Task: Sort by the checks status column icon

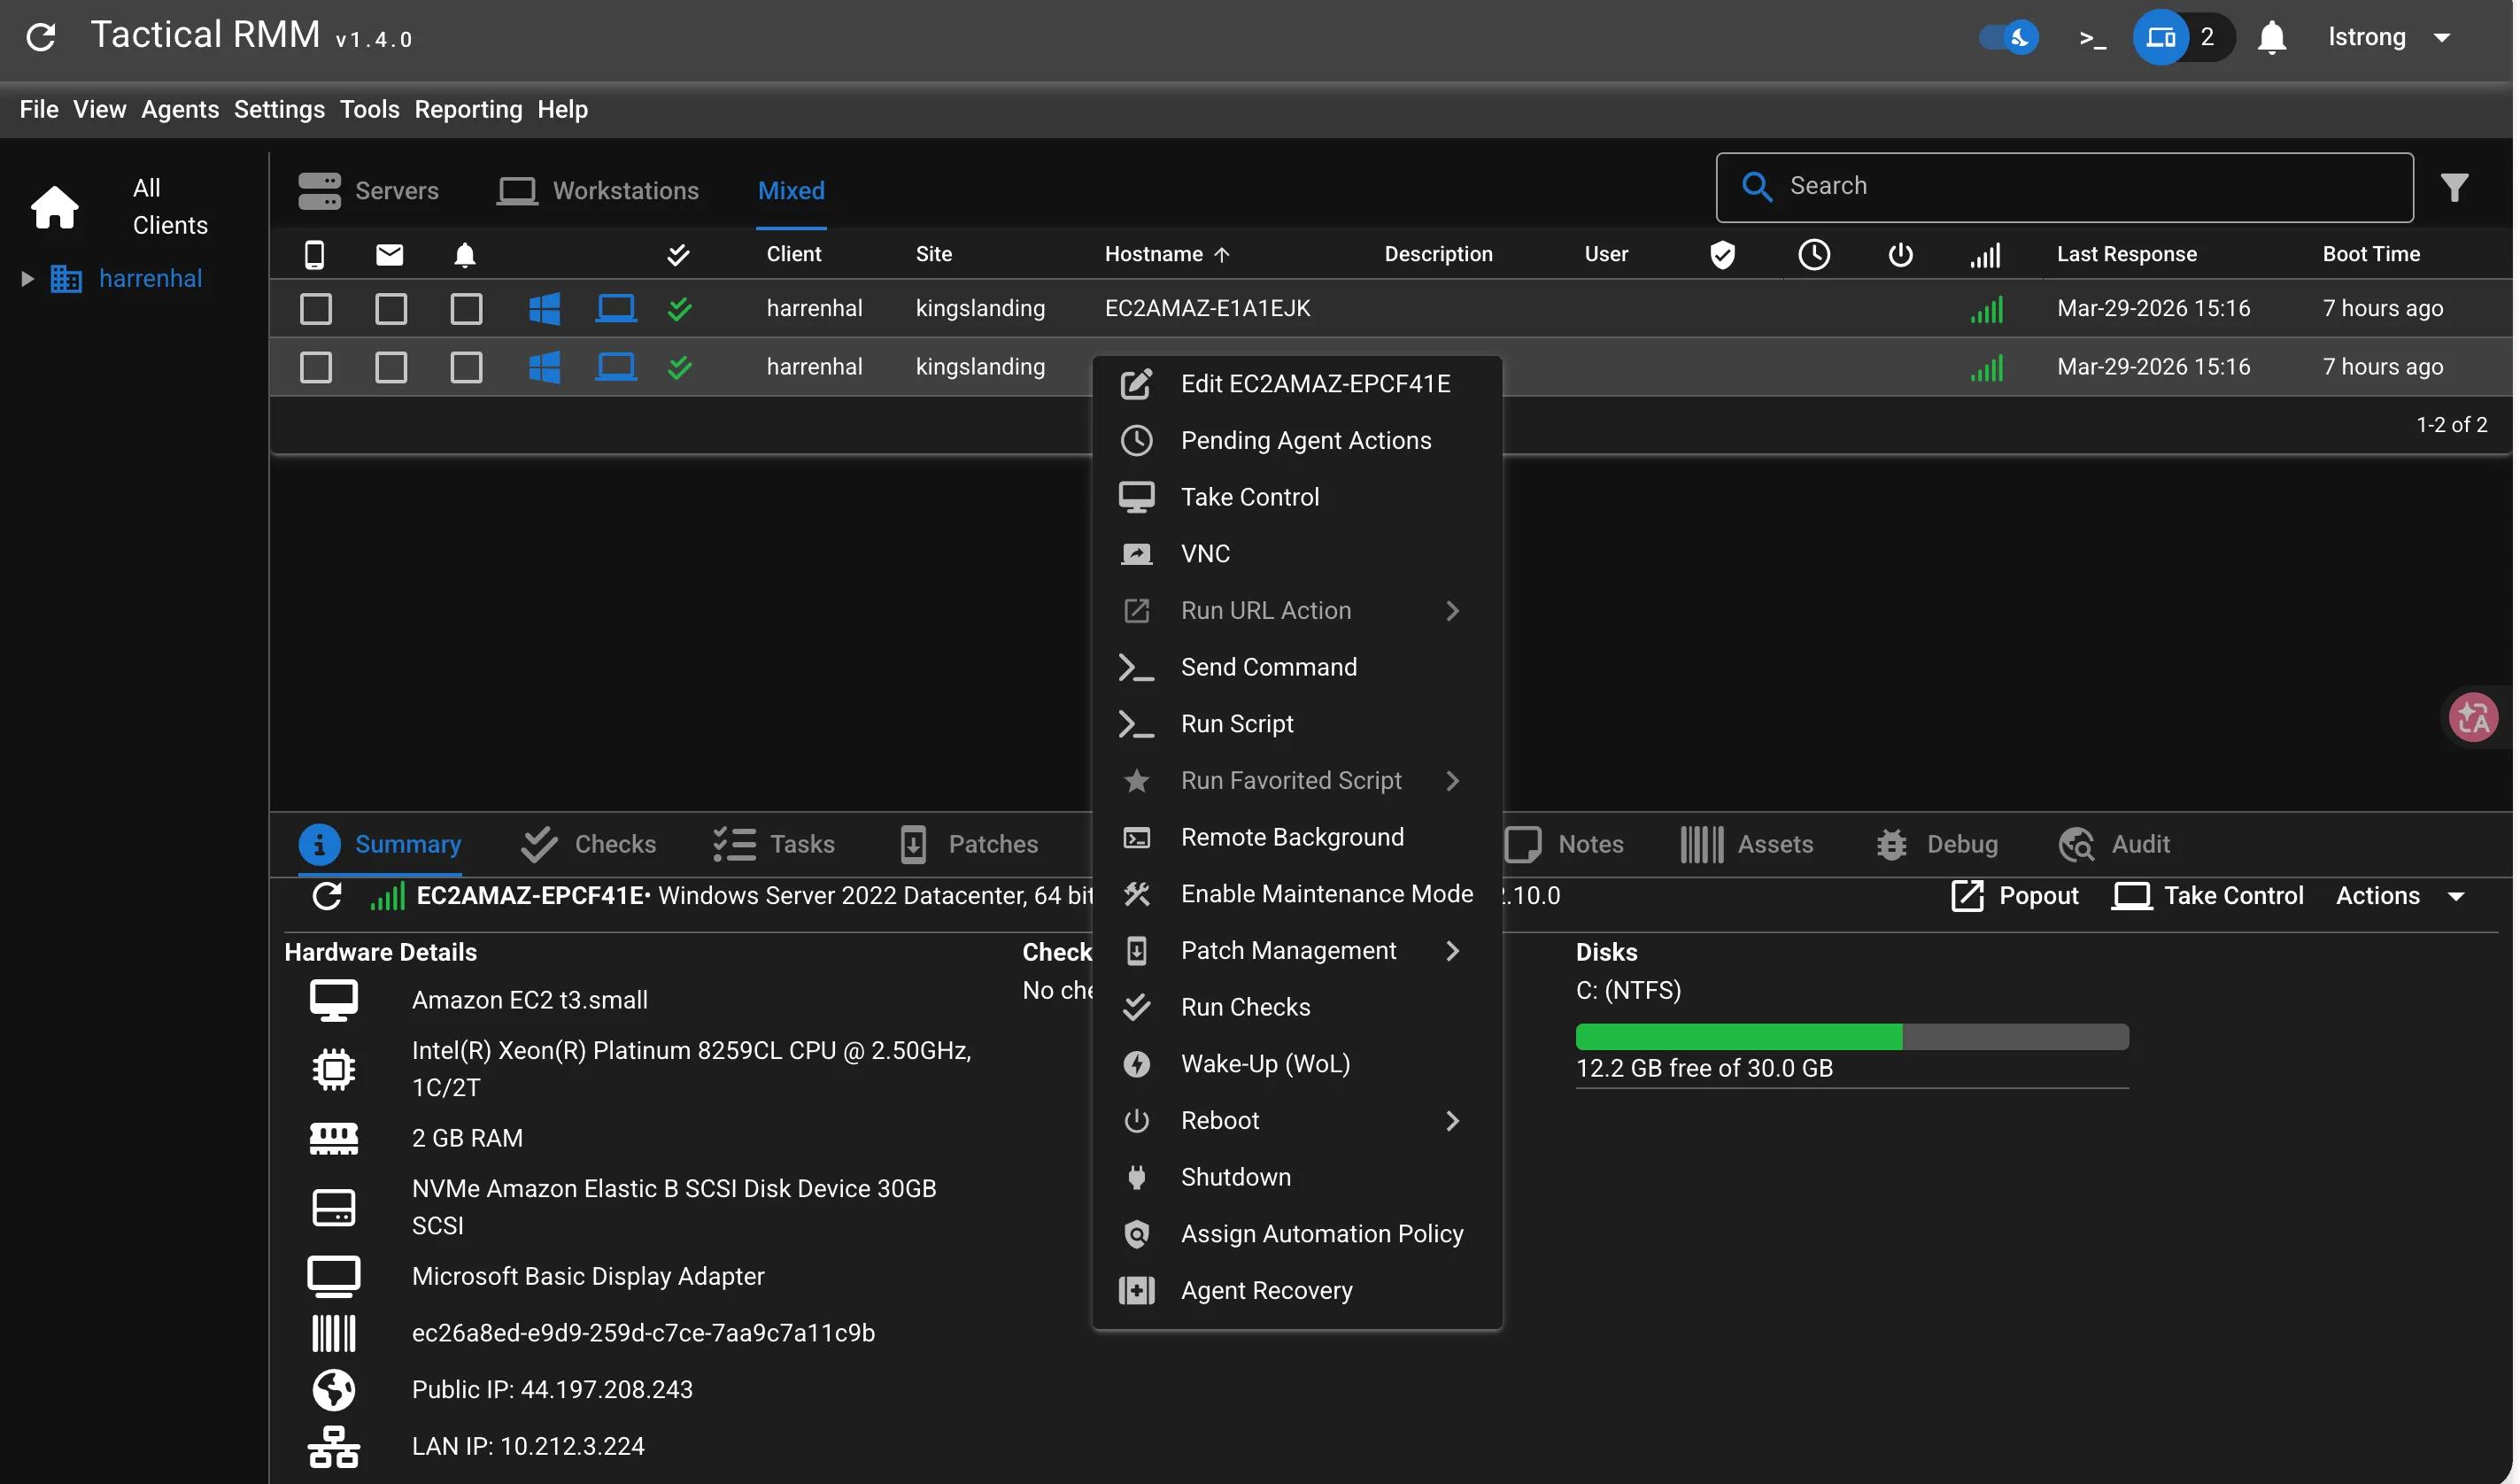Action: (678, 254)
